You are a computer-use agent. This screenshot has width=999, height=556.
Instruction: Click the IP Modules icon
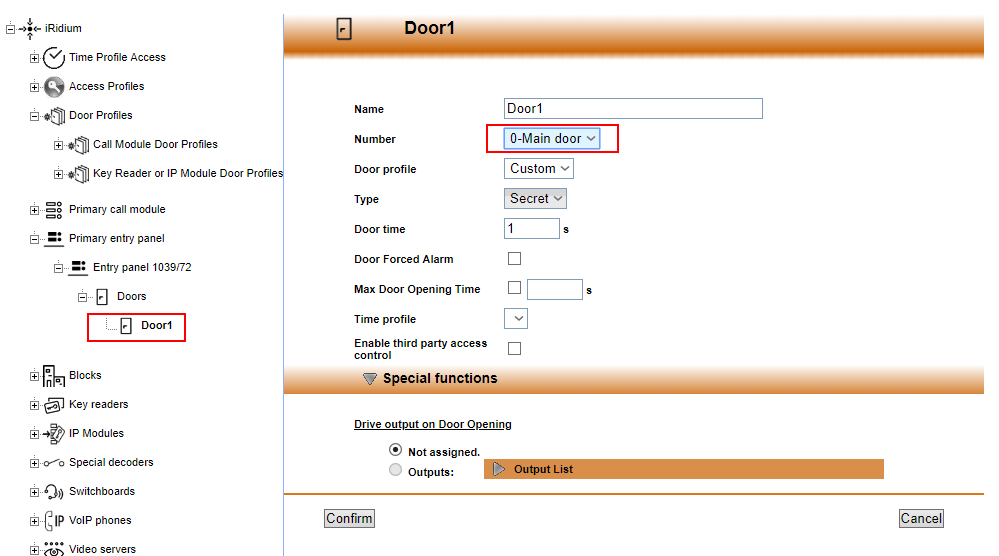pos(54,434)
